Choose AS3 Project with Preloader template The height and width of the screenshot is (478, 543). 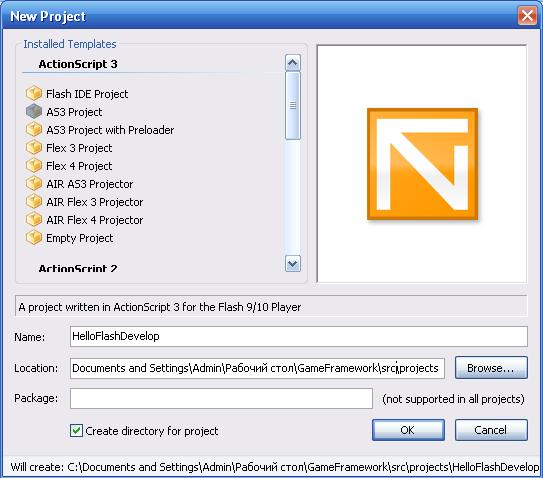tap(110, 130)
